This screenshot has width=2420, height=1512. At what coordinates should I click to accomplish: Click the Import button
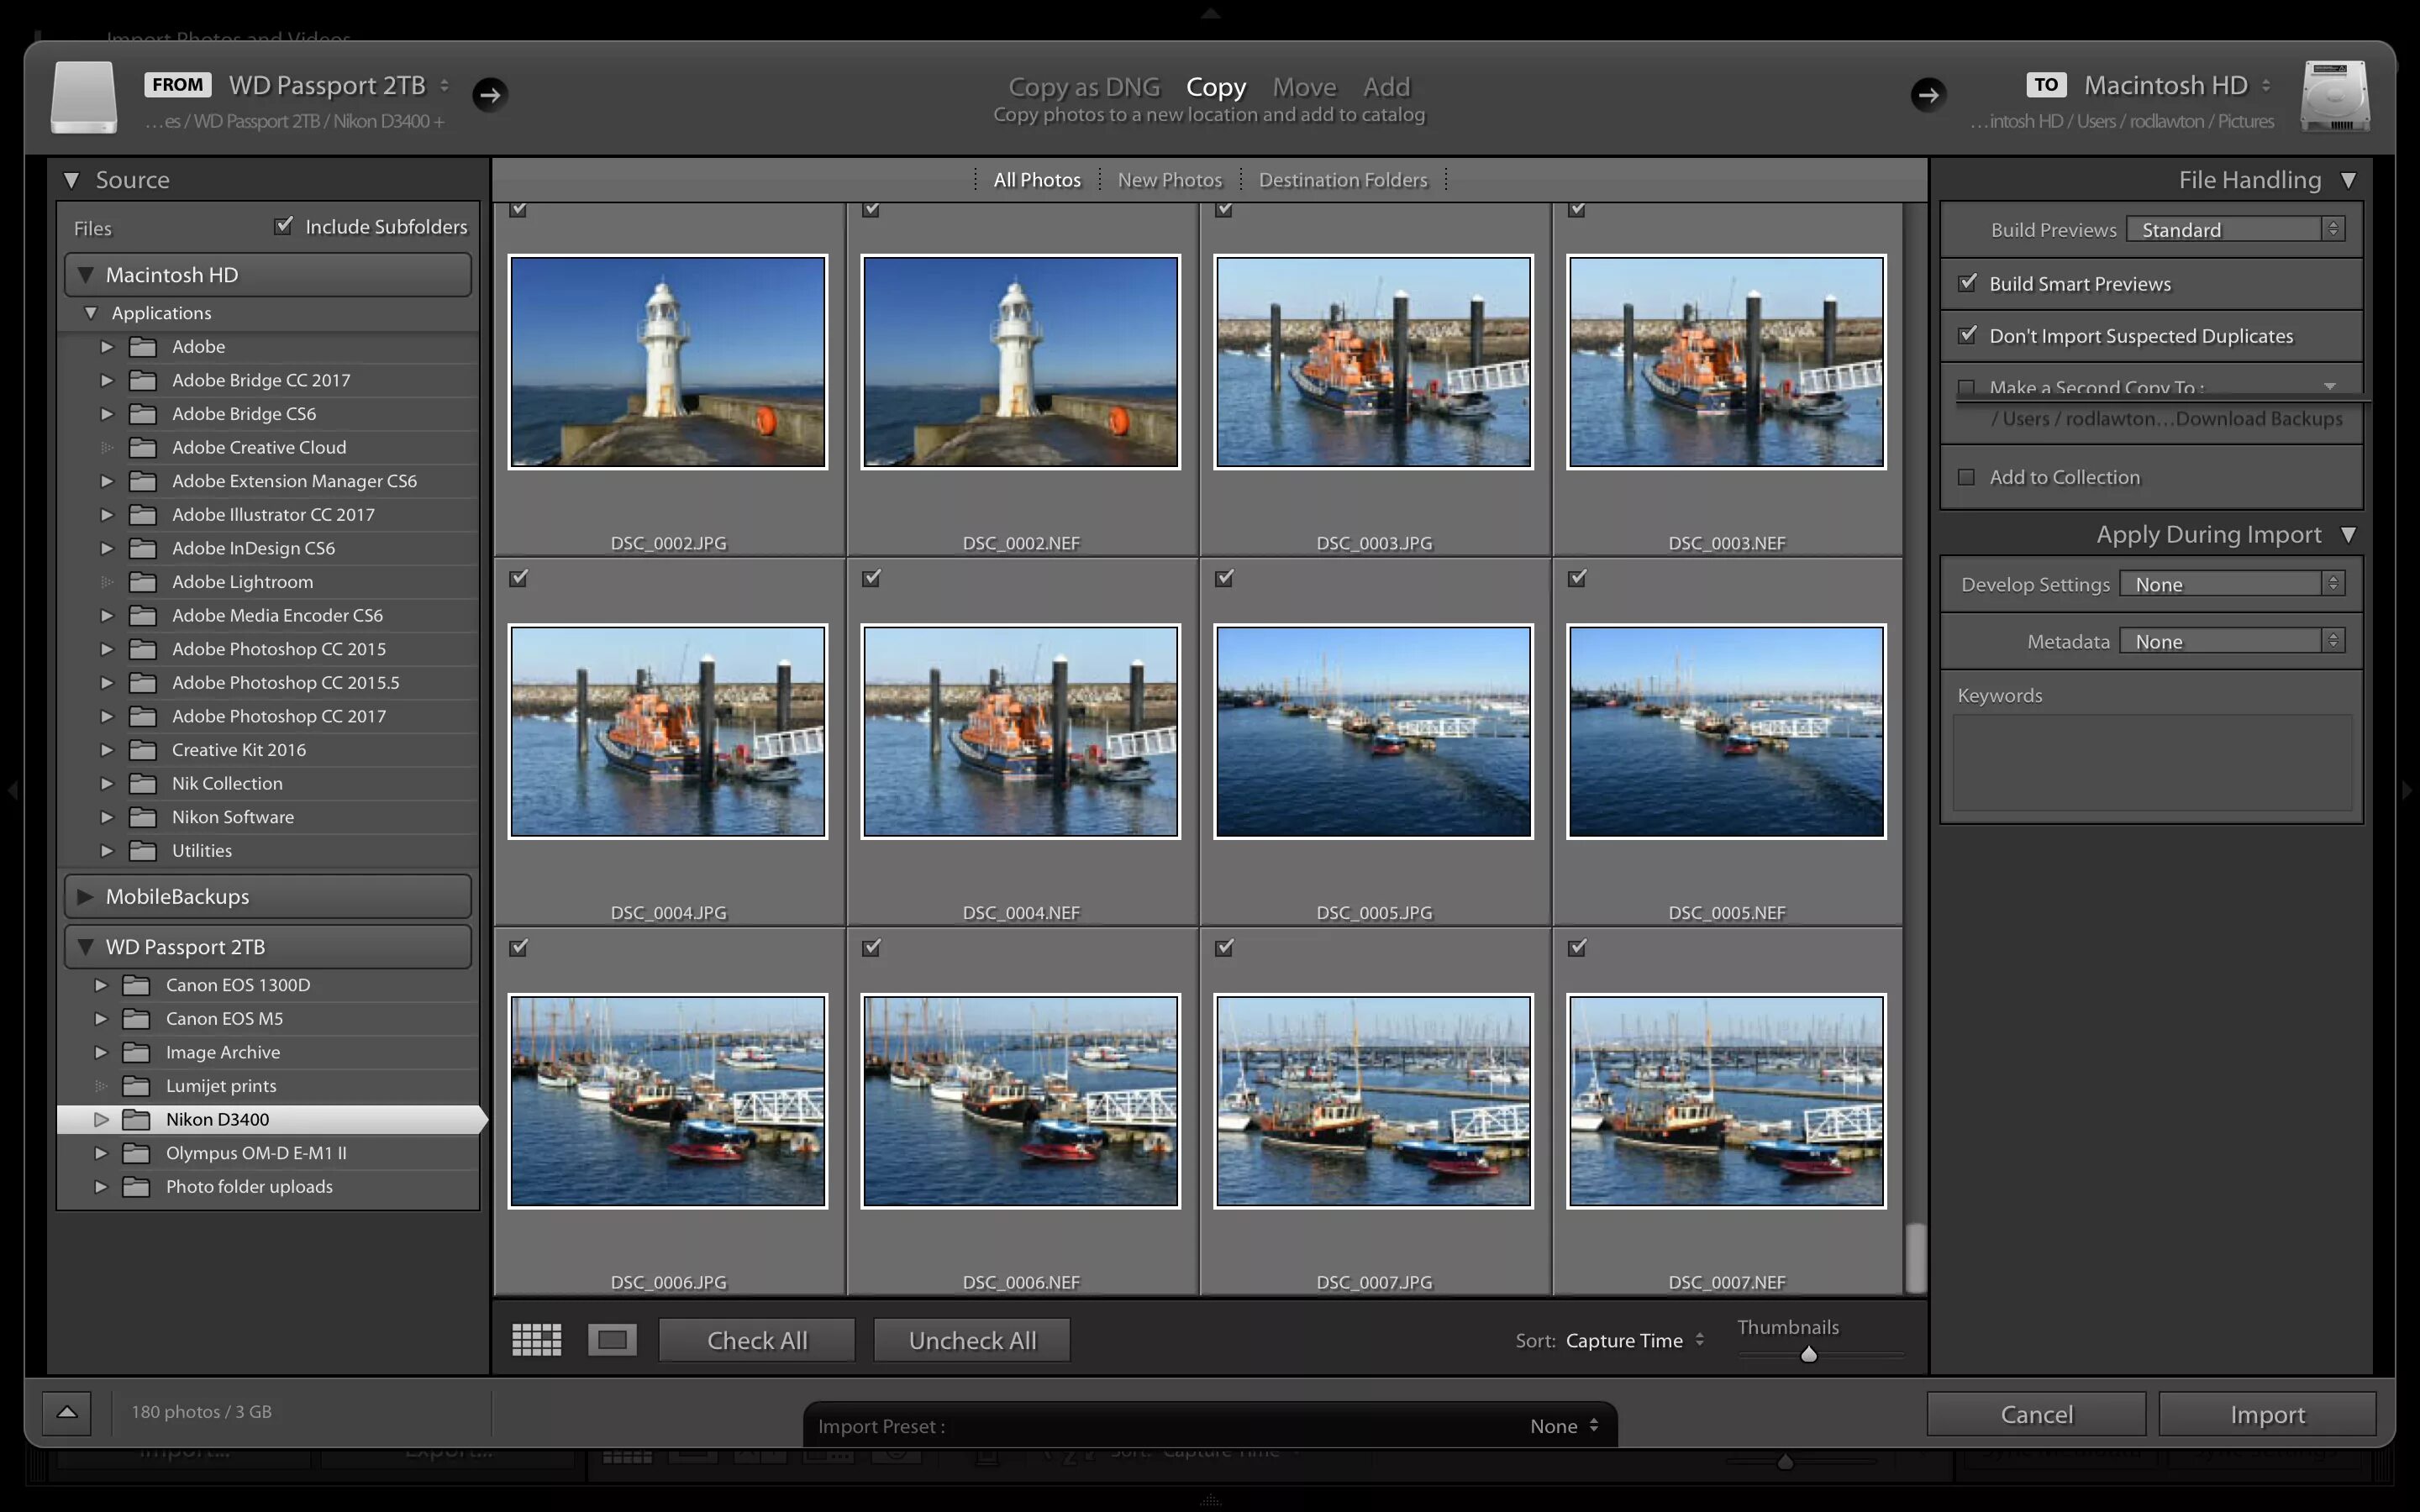click(x=2265, y=1413)
